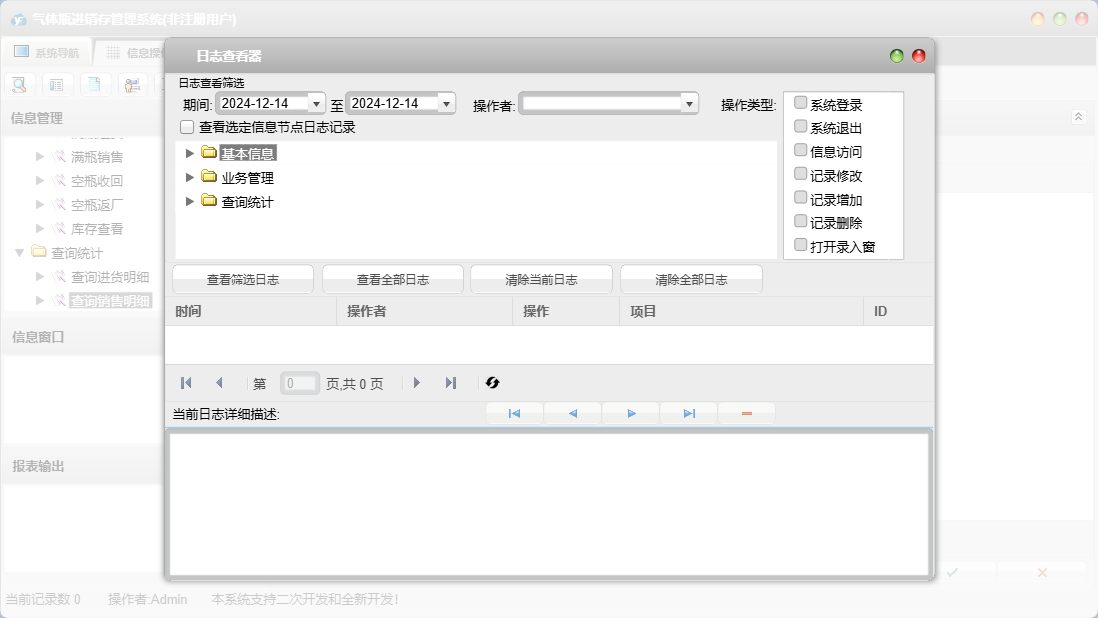1098x618 pixels.
Task: Select the 查询统计 folder in the tree
Action: coord(246,202)
